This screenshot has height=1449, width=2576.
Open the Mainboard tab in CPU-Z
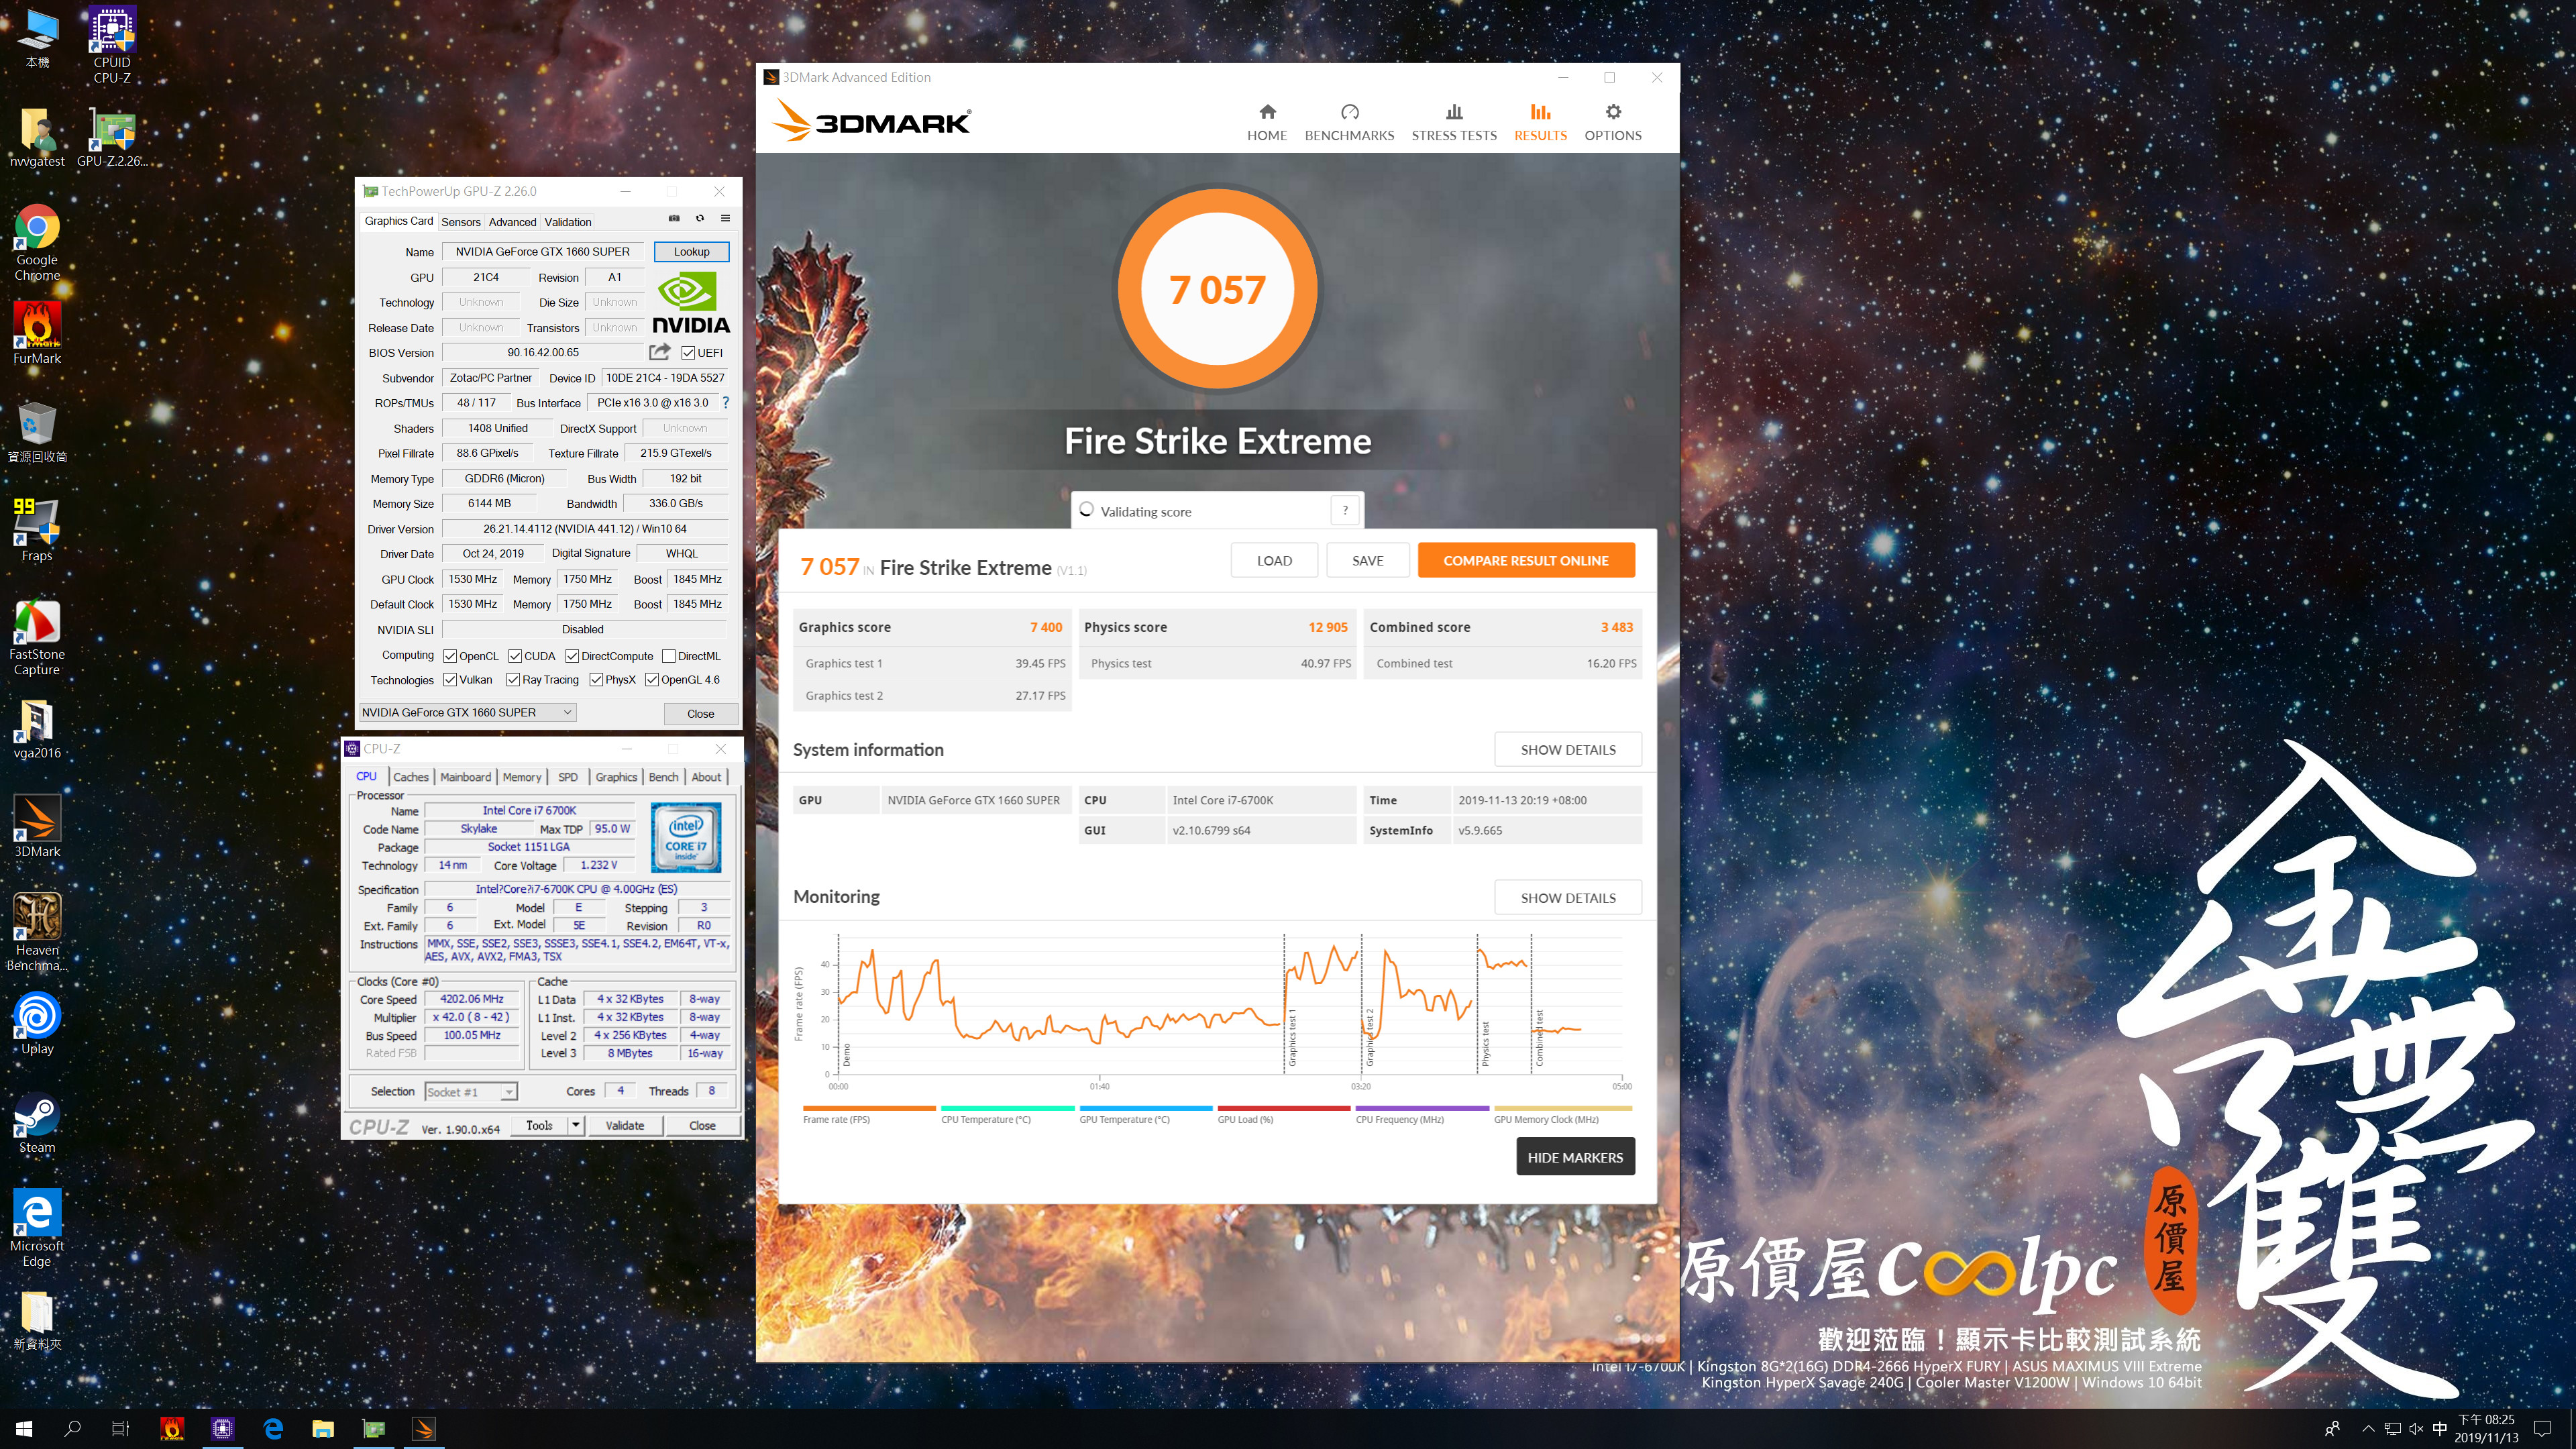pos(465,776)
